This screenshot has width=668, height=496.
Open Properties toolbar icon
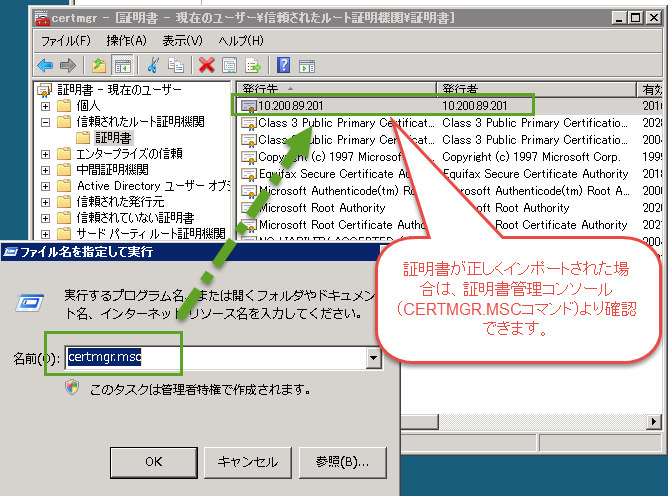pyautogui.click(x=230, y=66)
